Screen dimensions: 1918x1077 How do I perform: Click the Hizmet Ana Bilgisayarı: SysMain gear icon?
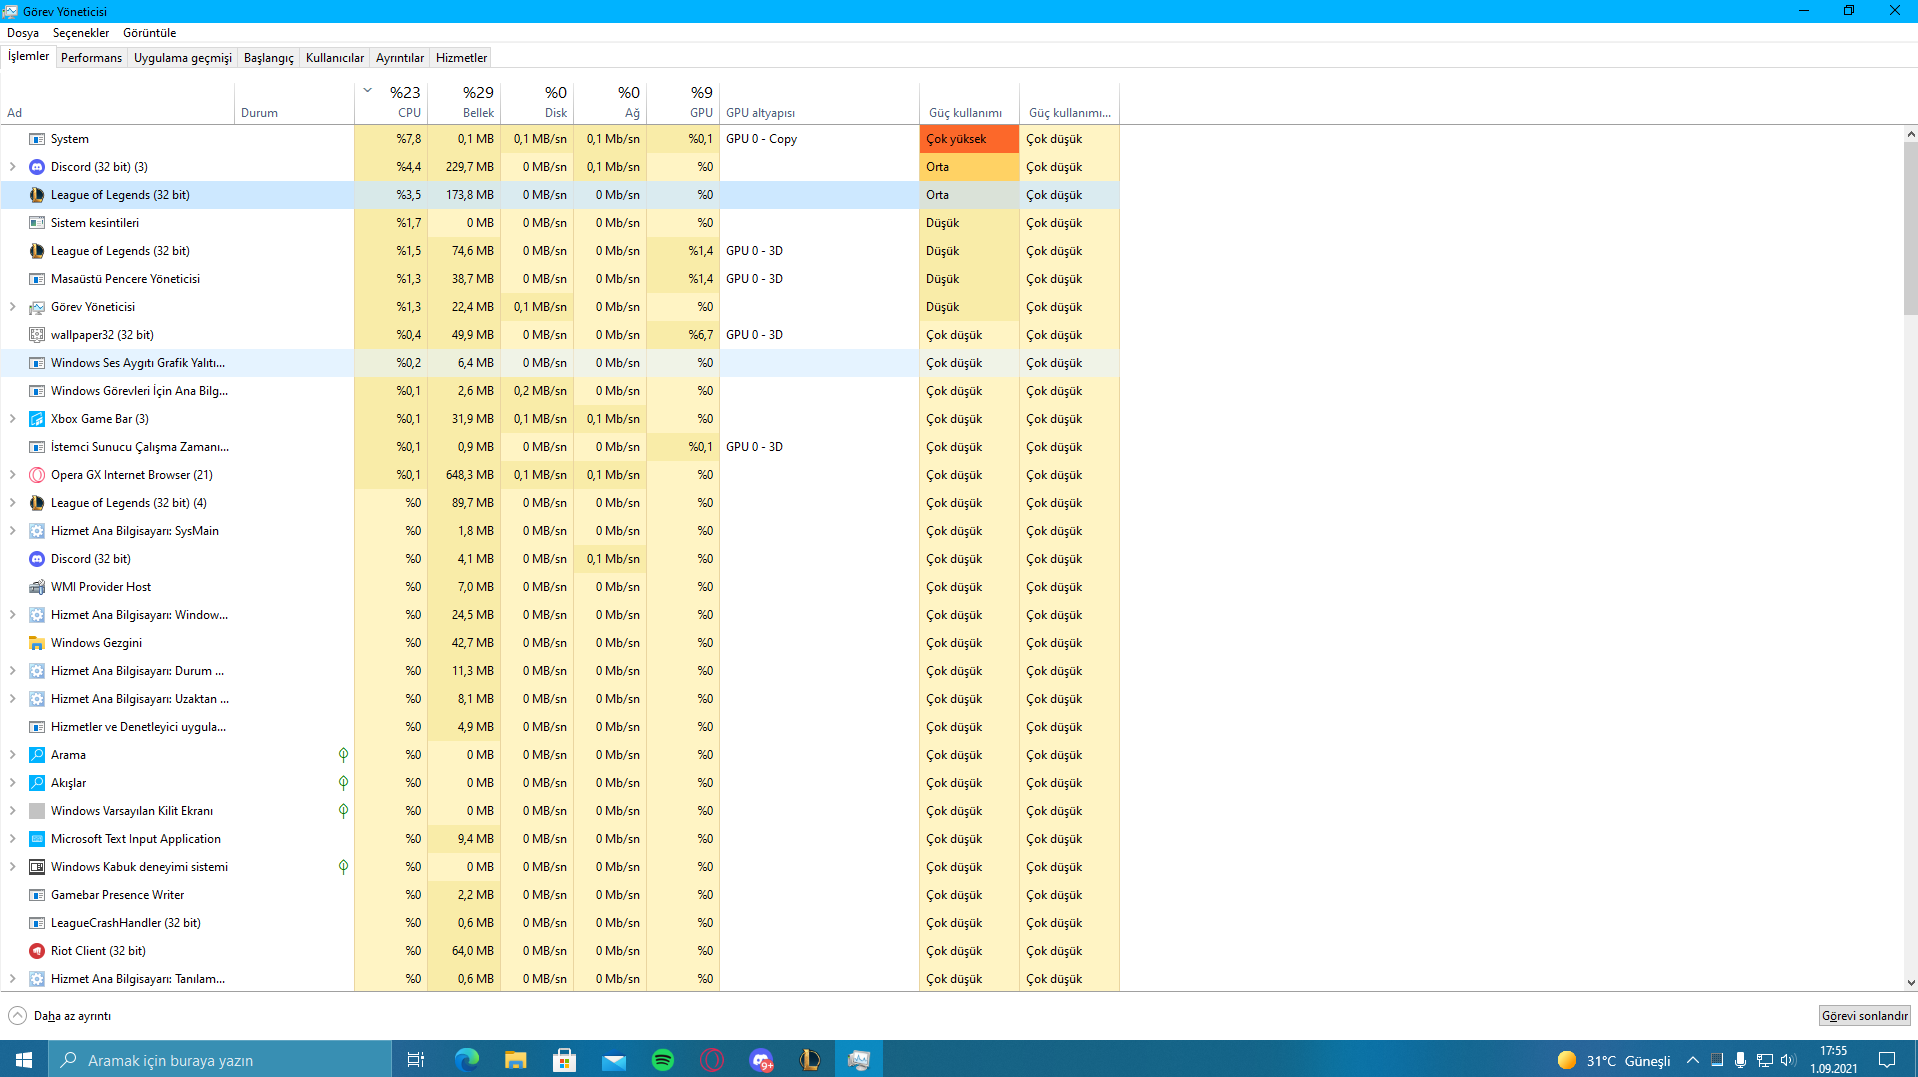pos(37,531)
